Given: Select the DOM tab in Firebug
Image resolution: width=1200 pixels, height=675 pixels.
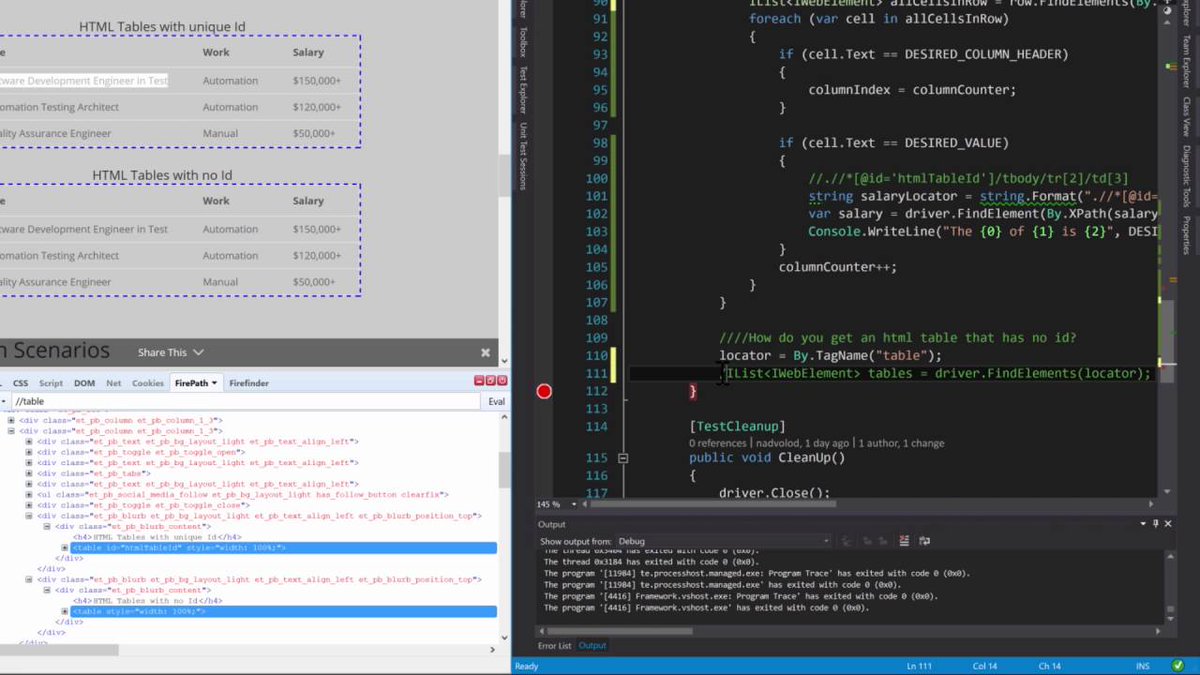Looking at the screenshot, I should tap(84, 382).
